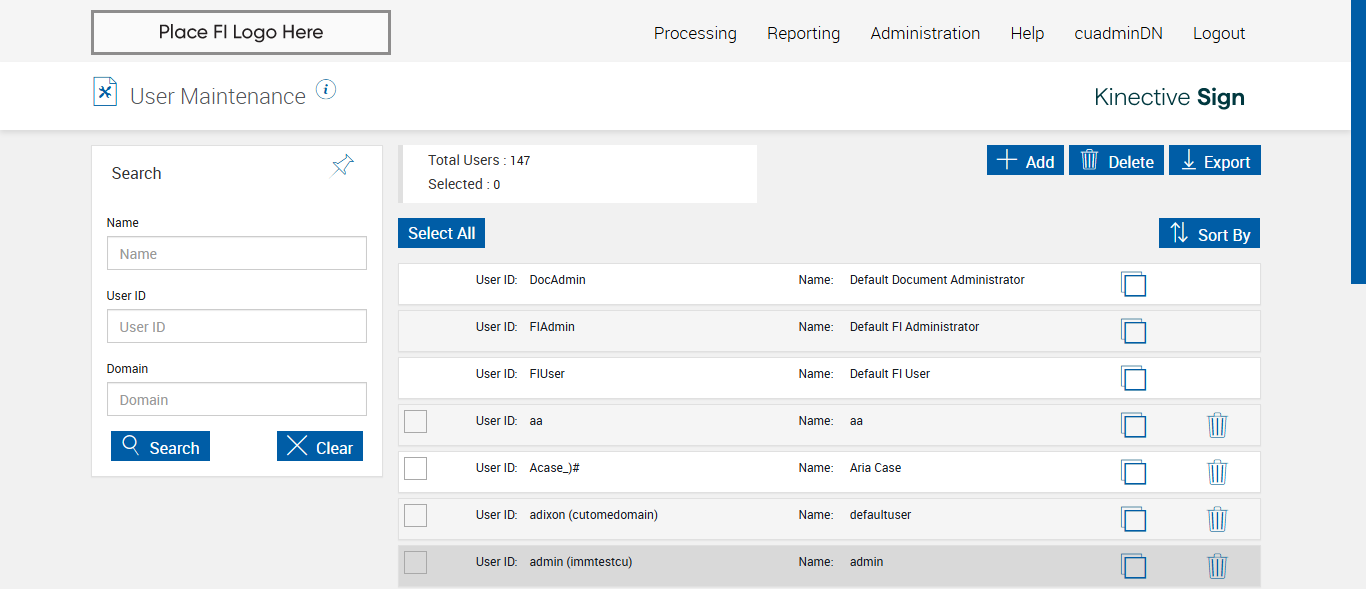
Task: Delete the Aria Case user via trash icon
Action: pyautogui.click(x=1217, y=472)
